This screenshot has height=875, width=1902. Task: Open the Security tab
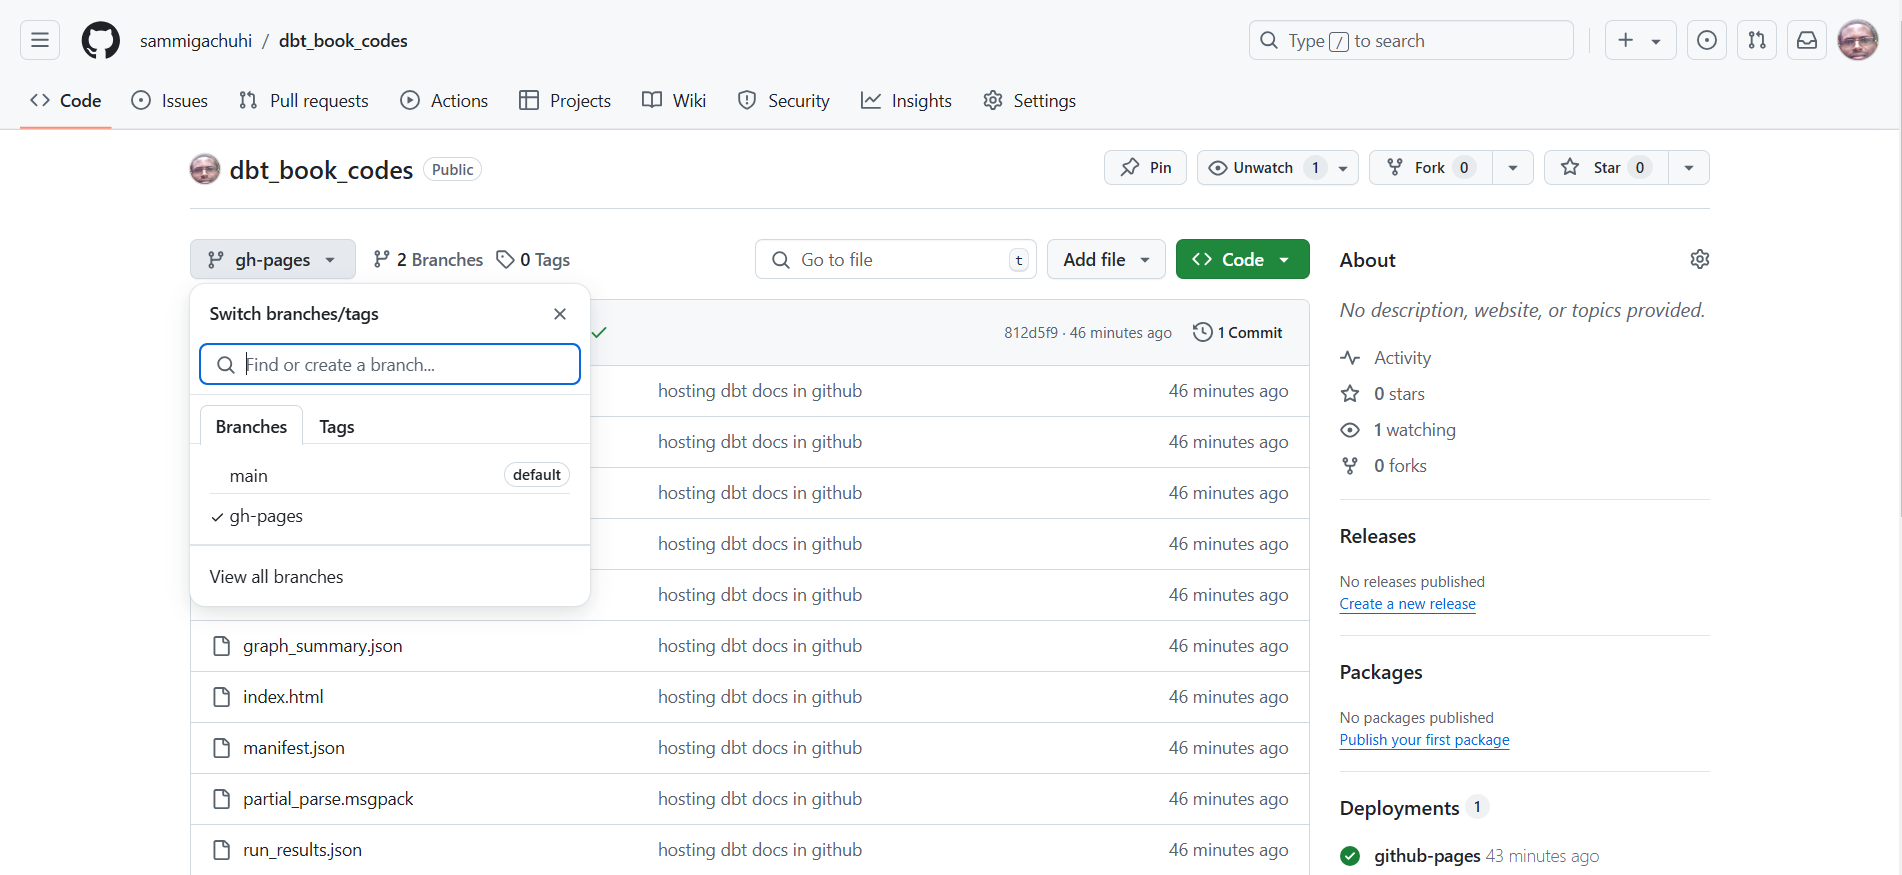pos(784,100)
